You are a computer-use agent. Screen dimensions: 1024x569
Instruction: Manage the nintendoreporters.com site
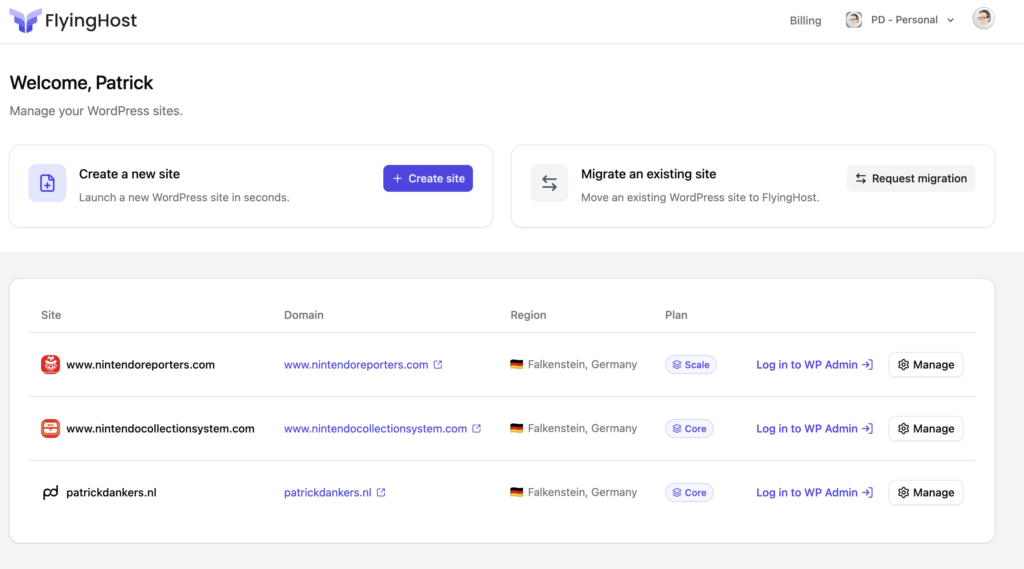pos(925,365)
